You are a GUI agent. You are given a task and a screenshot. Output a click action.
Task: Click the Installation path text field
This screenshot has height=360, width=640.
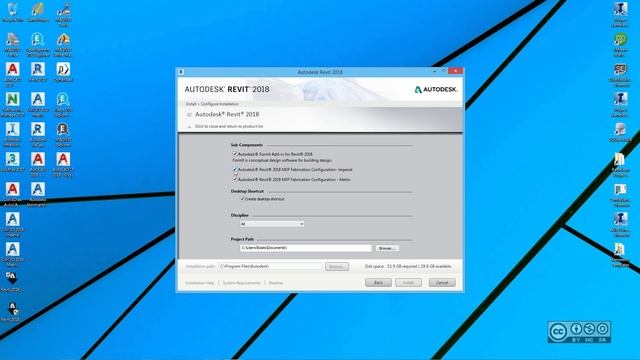[270, 266]
